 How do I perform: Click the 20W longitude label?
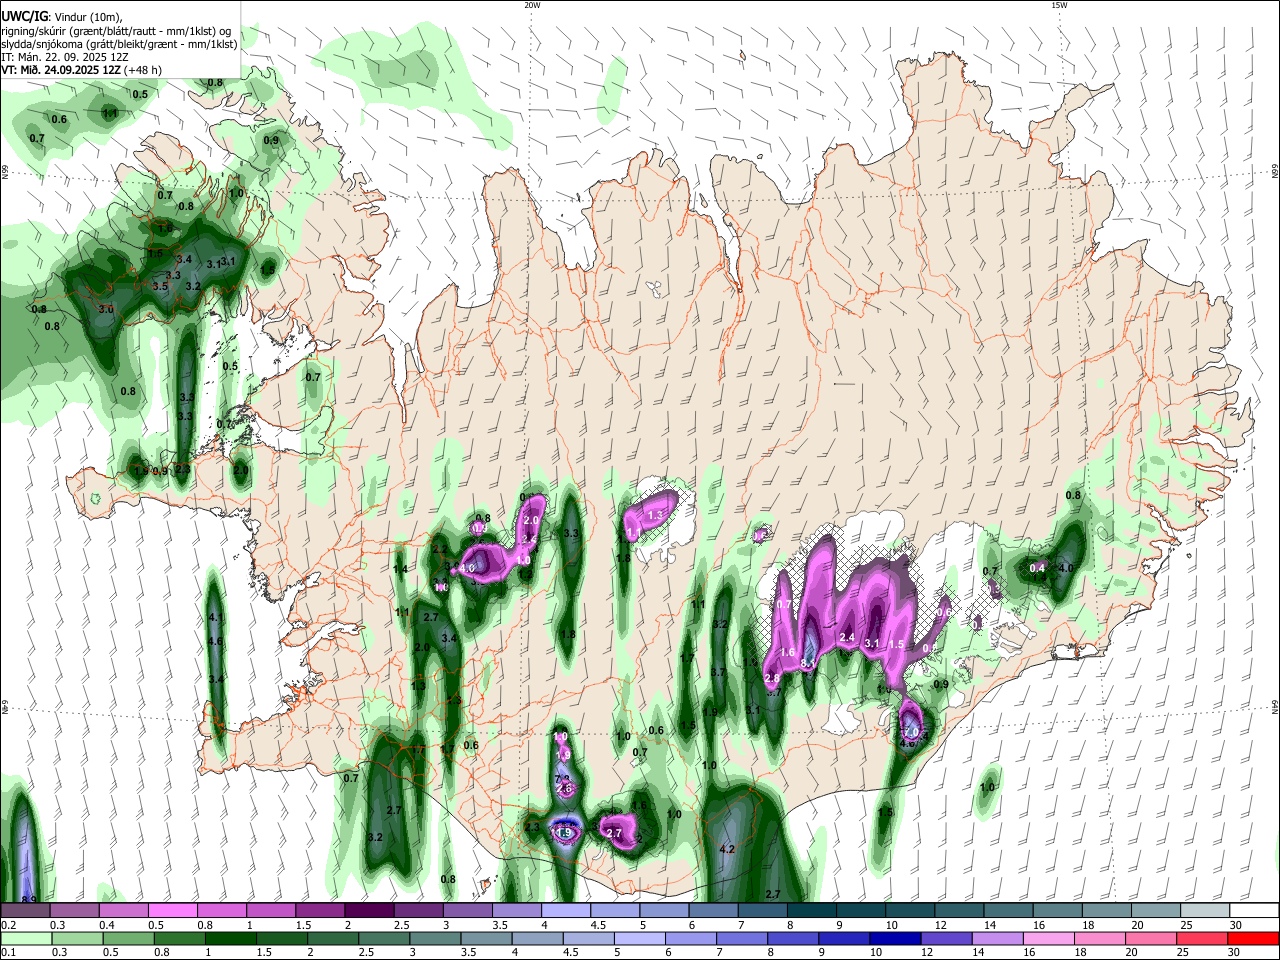[x=532, y=5]
